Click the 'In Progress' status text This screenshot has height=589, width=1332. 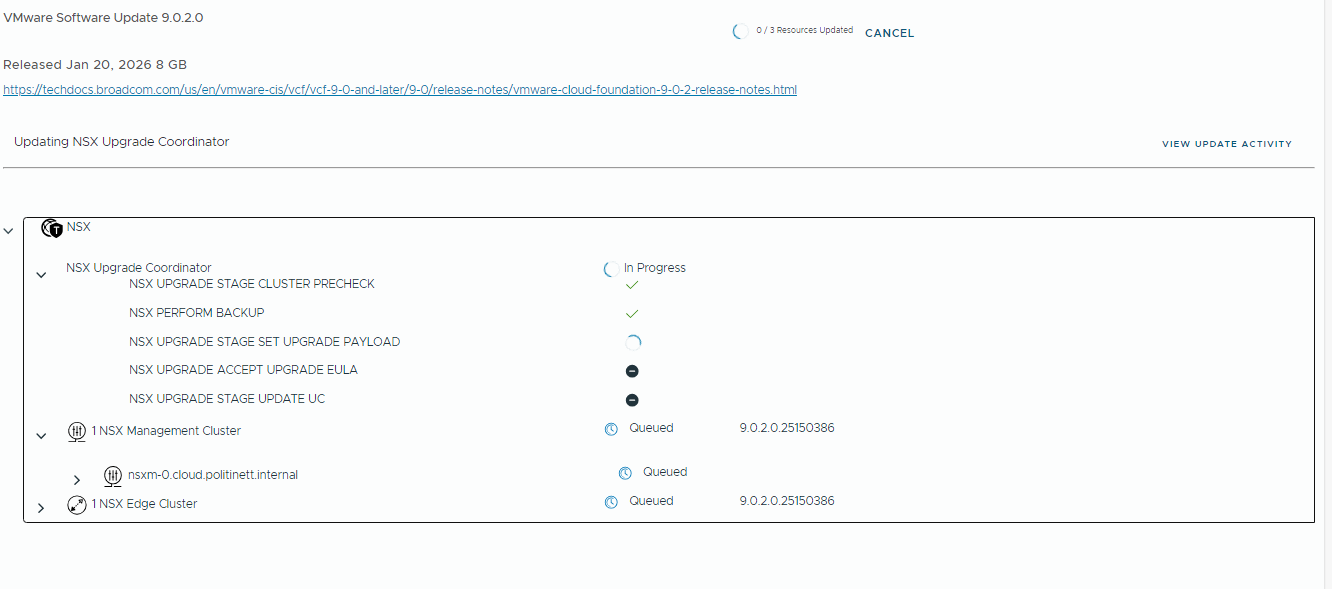click(655, 268)
